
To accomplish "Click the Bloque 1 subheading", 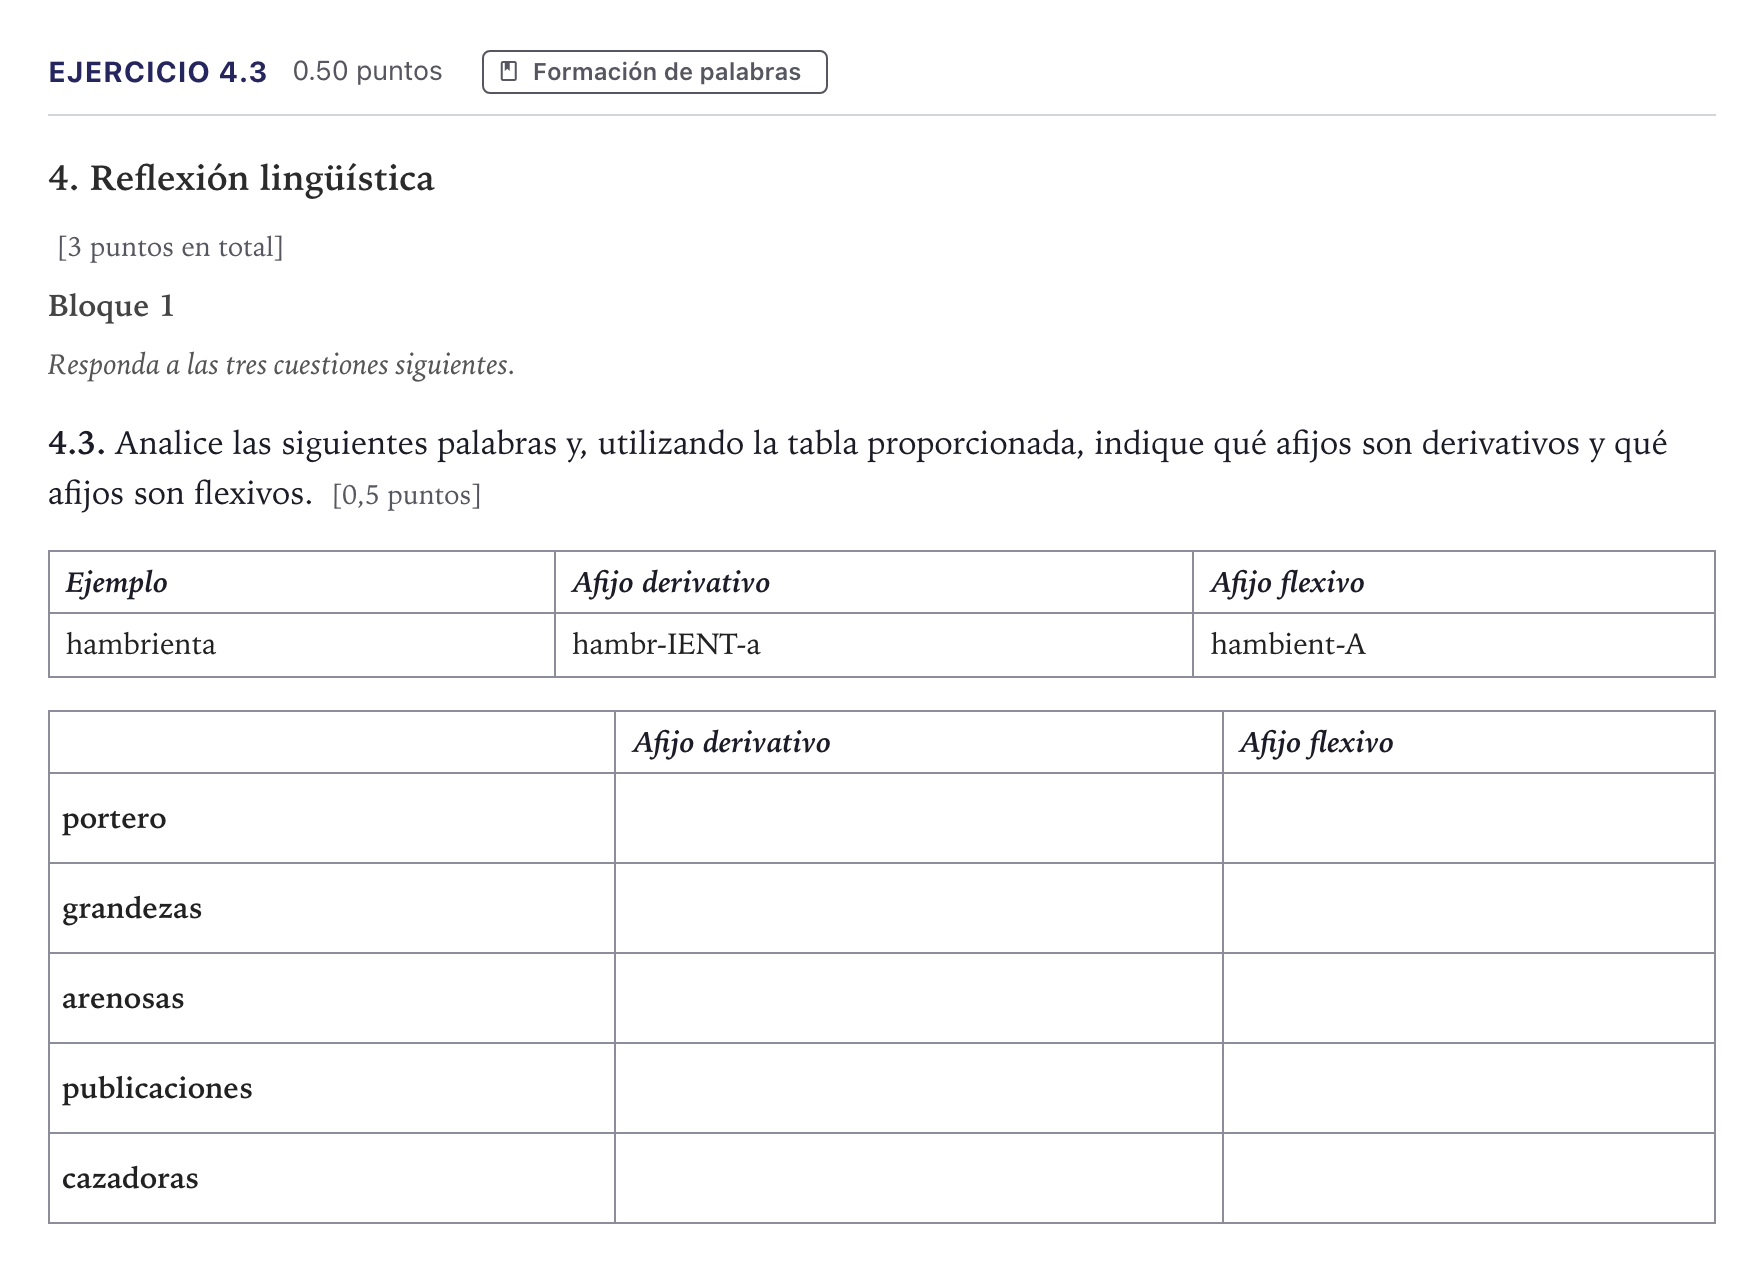I will [111, 306].
